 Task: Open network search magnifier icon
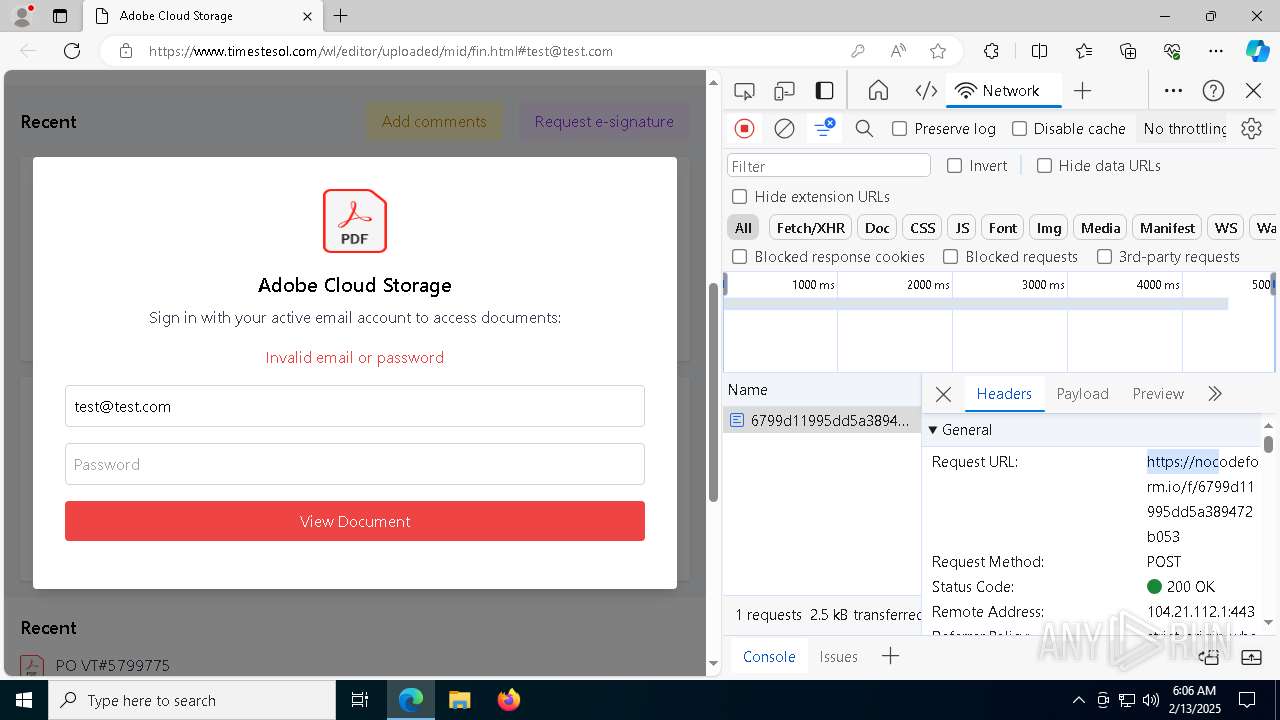[865, 128]
